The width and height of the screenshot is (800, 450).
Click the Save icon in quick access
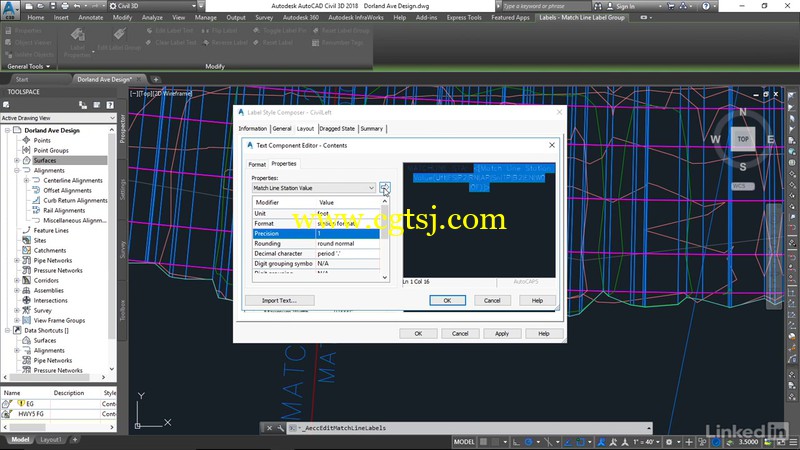coord(53,6)
